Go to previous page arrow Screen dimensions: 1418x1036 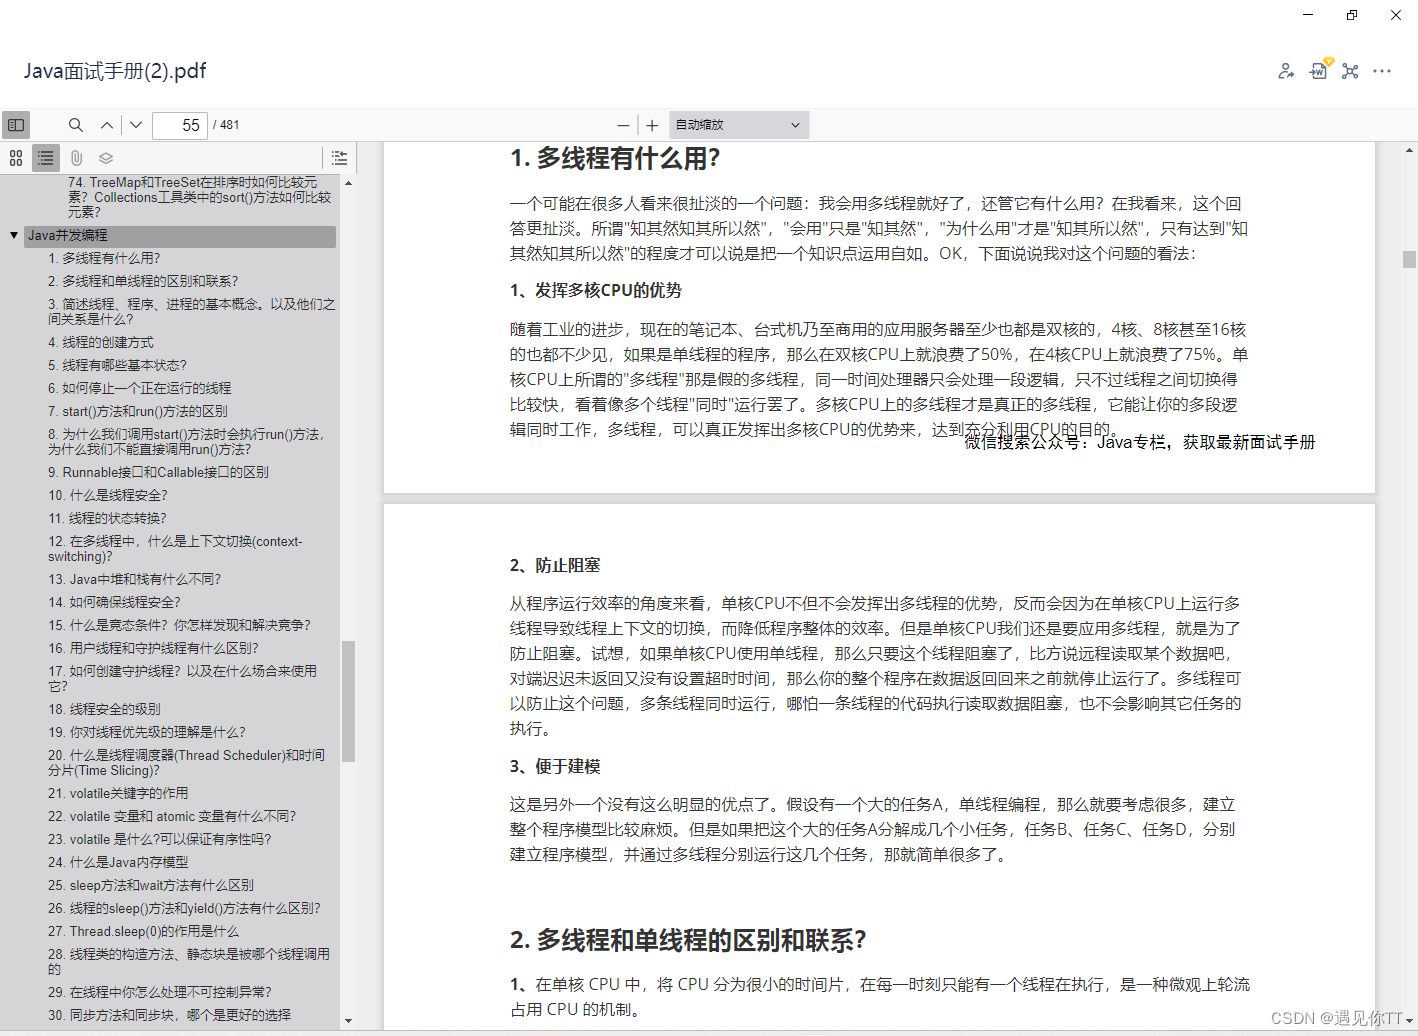click(x=107, y=125)
